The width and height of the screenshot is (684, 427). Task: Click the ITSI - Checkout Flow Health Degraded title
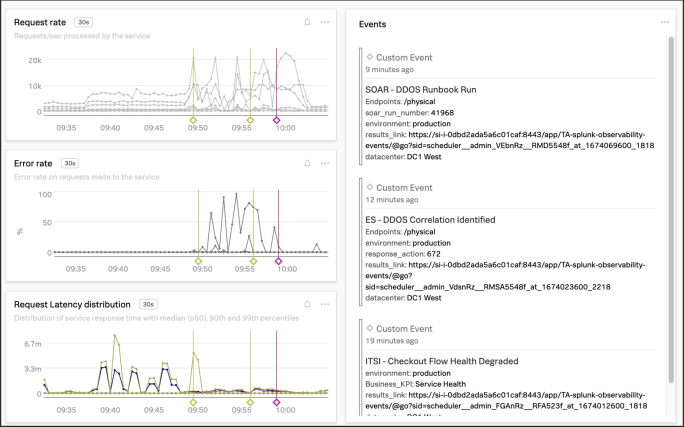pyautogui.click(x=441, y=361)
